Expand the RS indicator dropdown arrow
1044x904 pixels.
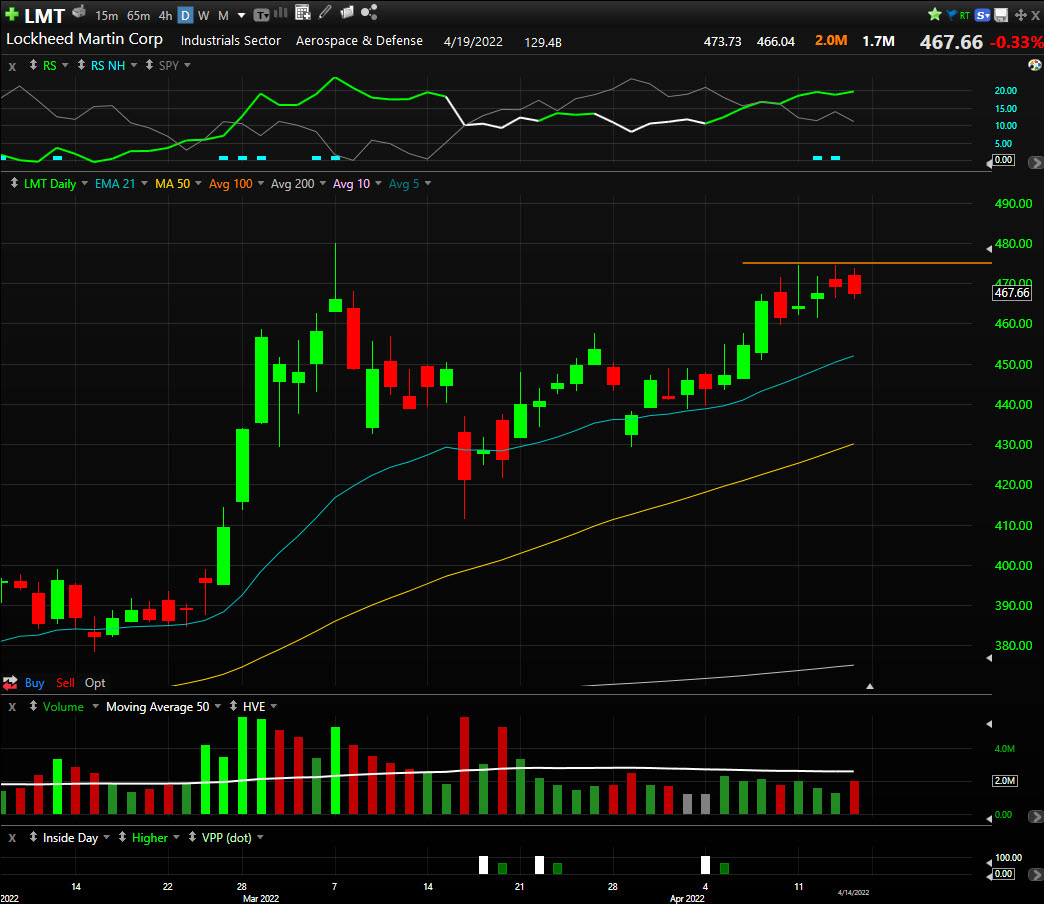click(x=65, y=65)
